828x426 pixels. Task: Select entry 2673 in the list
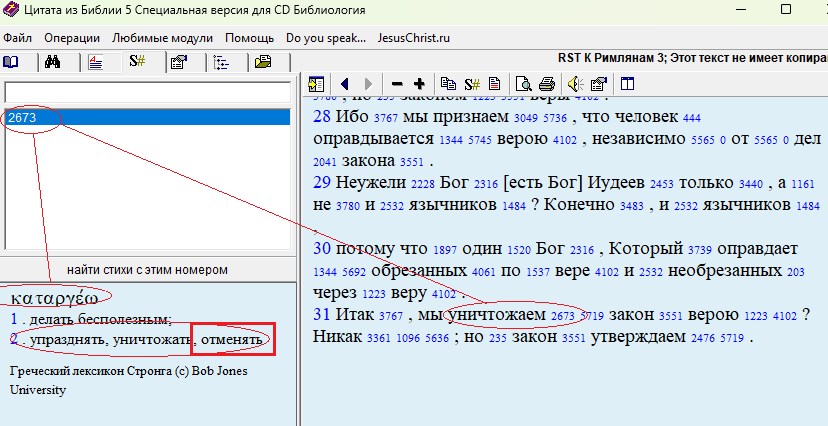pyautogui.click(x=22, y=118)
